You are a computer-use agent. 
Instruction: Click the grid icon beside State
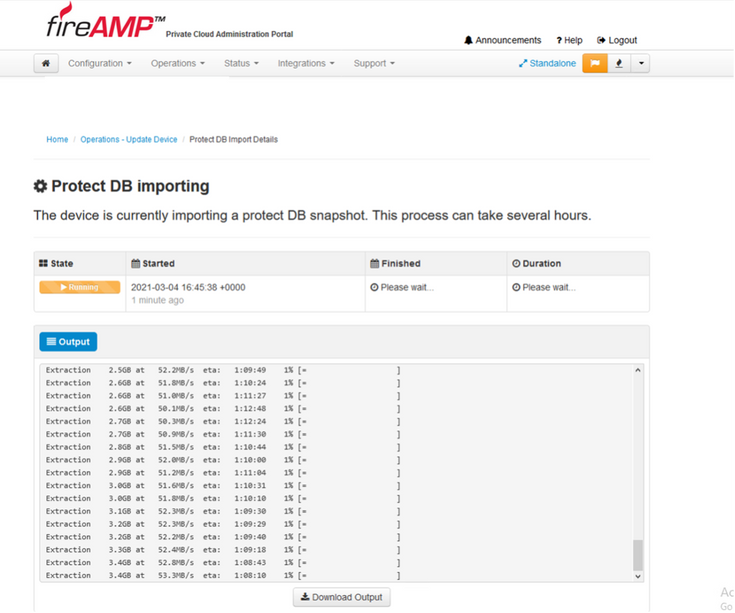click(x=43, y=263)
